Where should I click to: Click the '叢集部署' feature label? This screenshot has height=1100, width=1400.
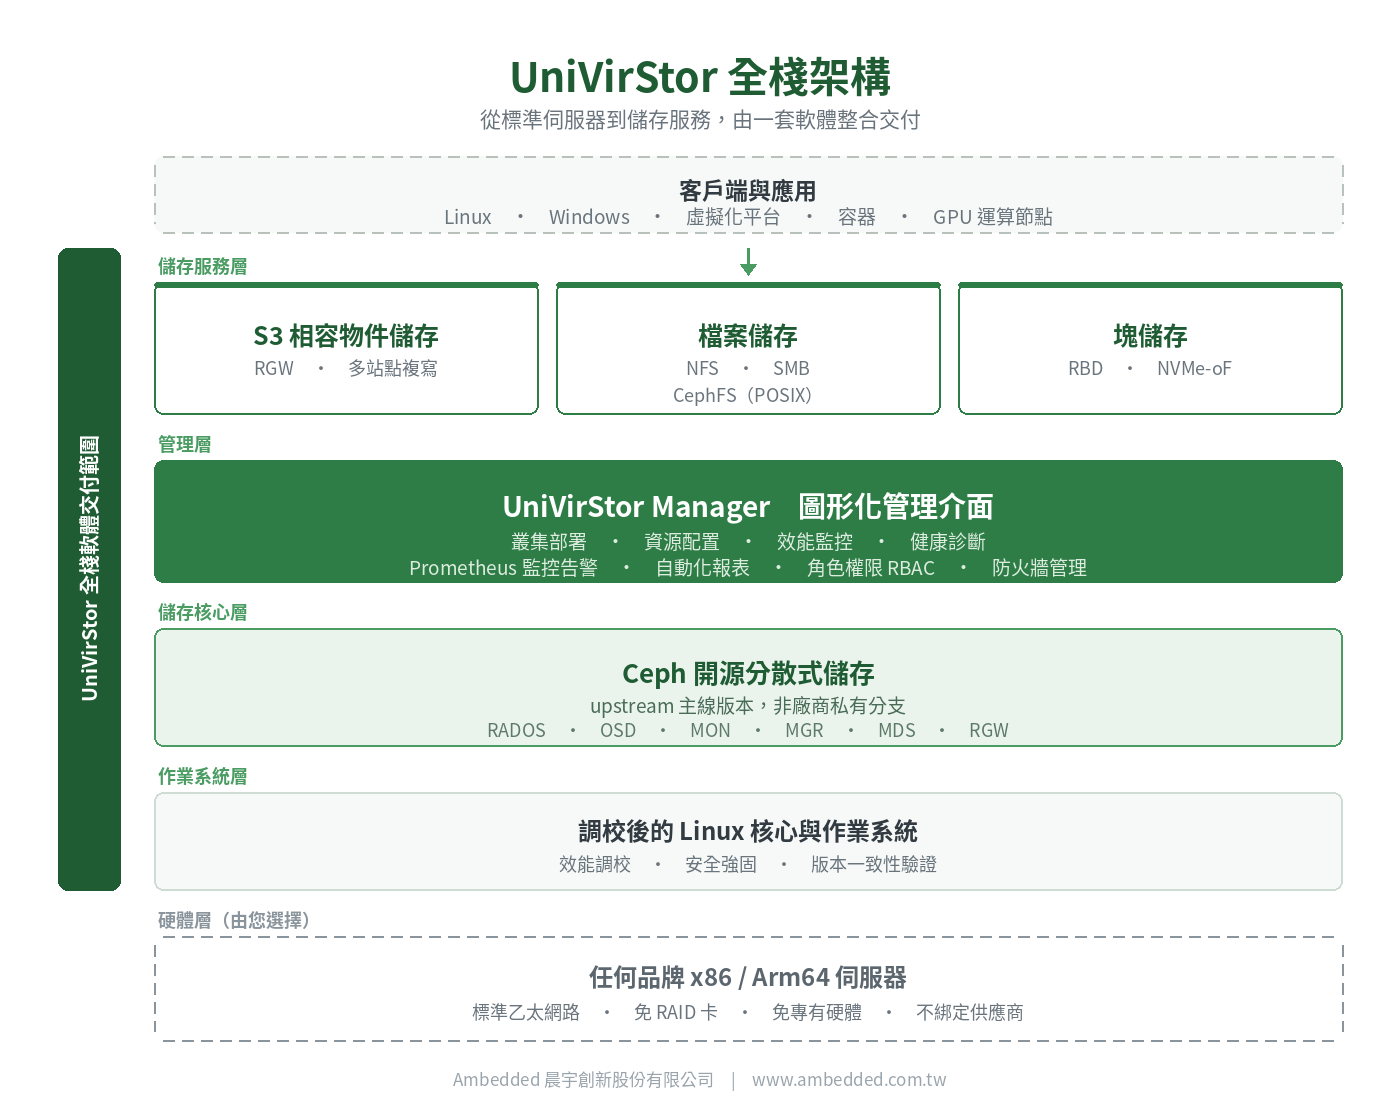tap(549, 542)
